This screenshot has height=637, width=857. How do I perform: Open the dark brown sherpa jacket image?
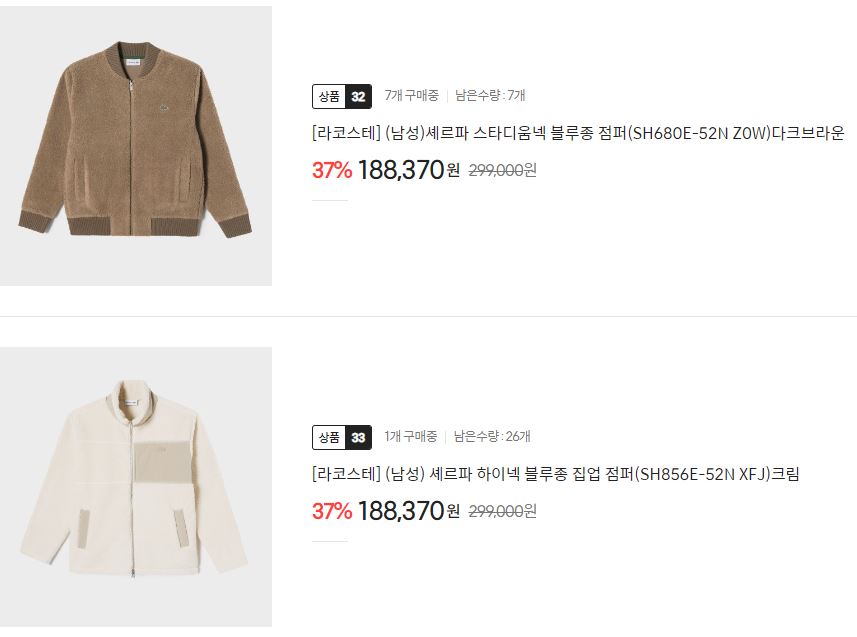pos(136,146)
